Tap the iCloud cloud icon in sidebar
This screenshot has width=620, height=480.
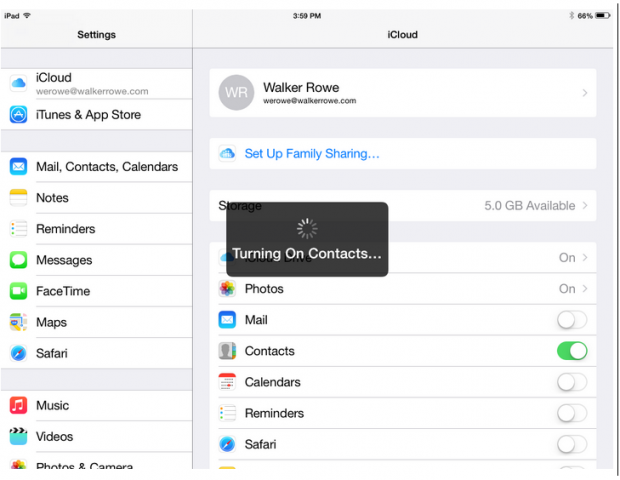18,83
